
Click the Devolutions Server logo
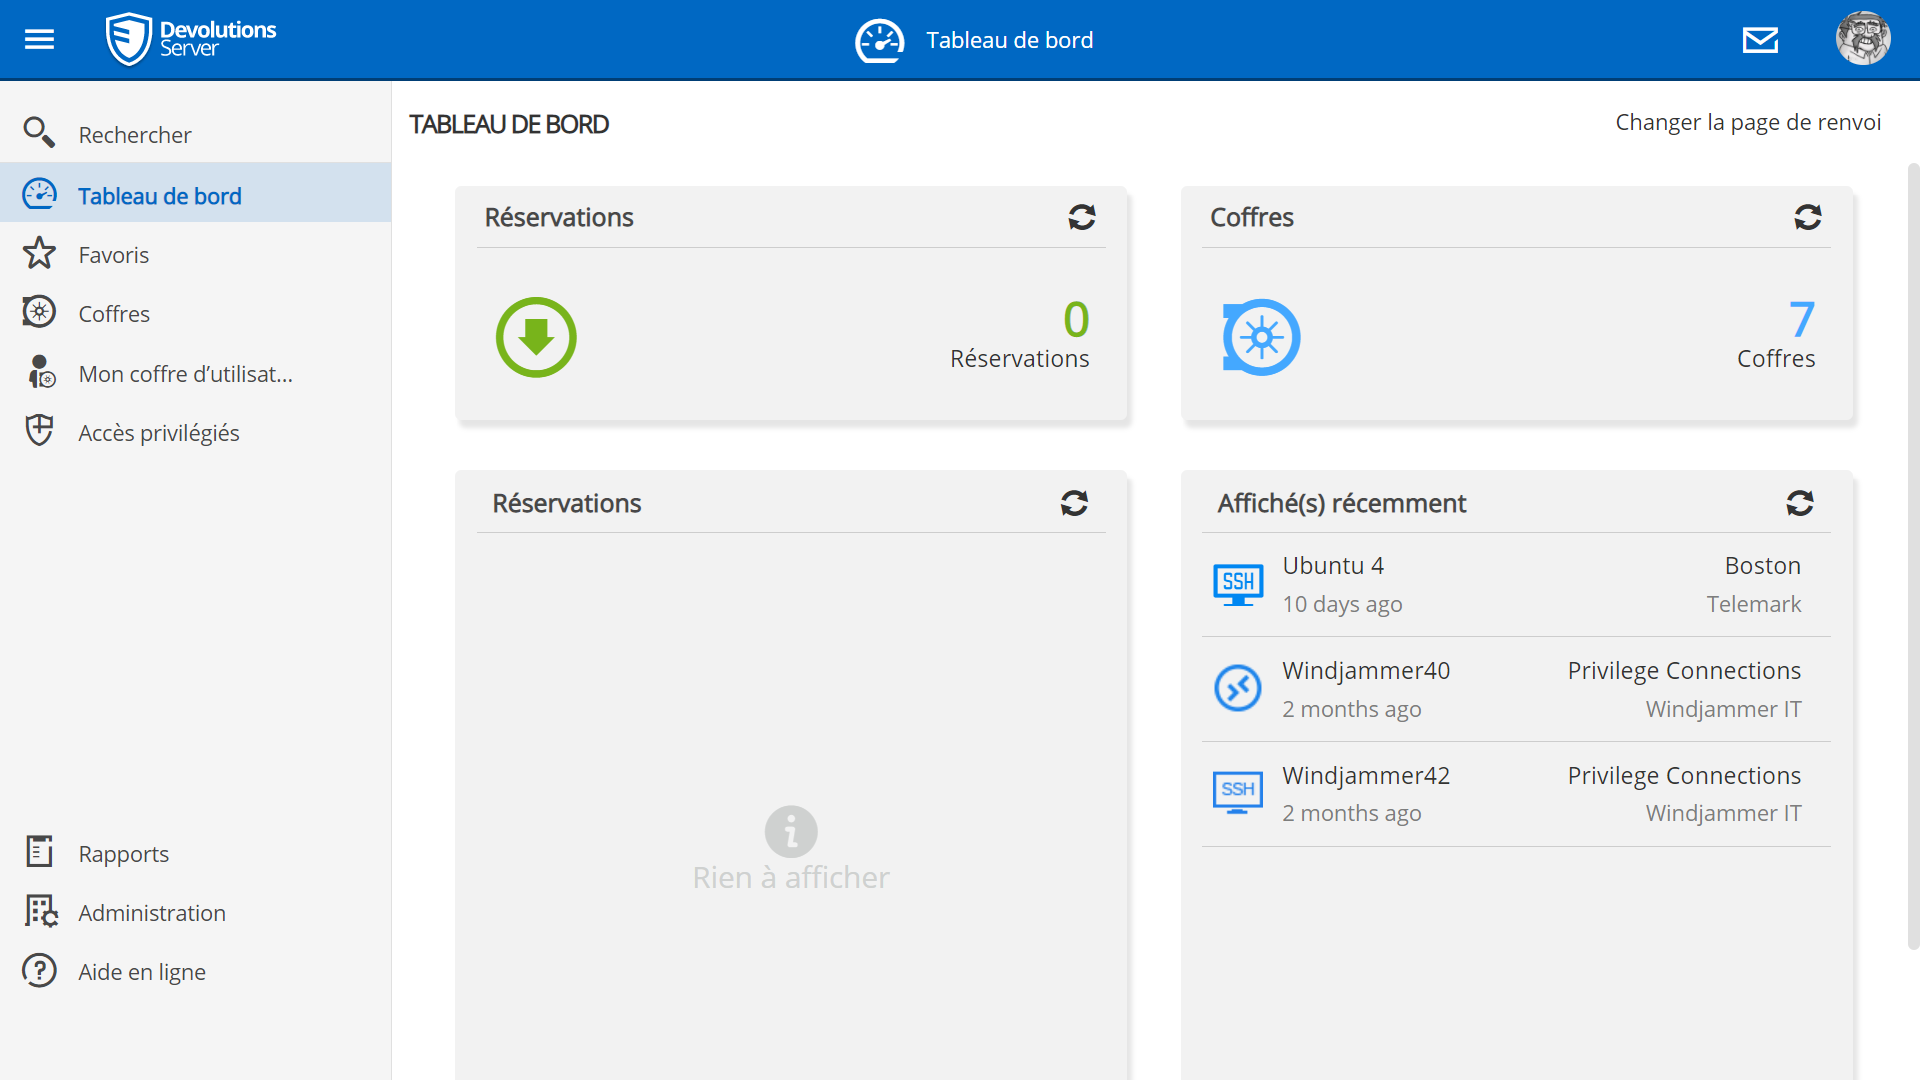(191, 39)
